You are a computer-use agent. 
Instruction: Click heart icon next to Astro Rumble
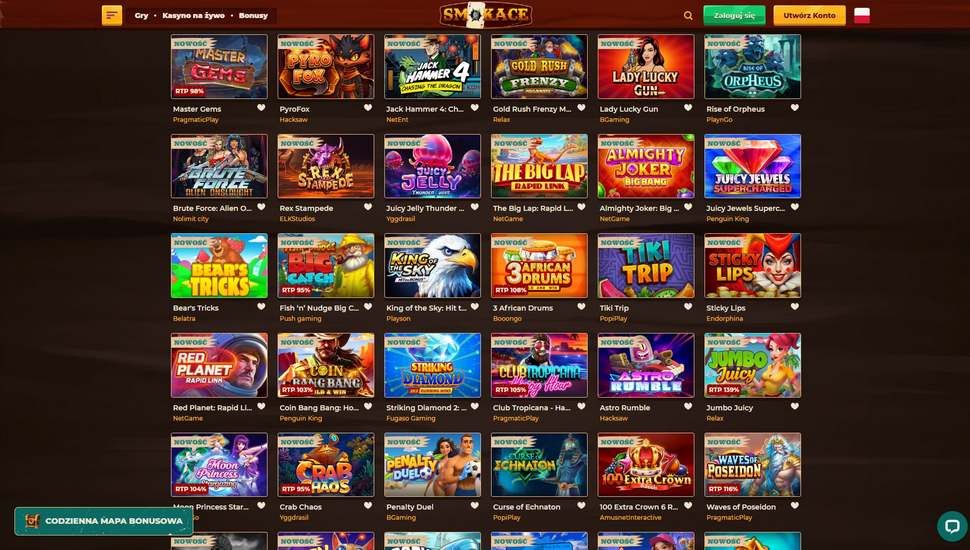[x=688, y=406]
